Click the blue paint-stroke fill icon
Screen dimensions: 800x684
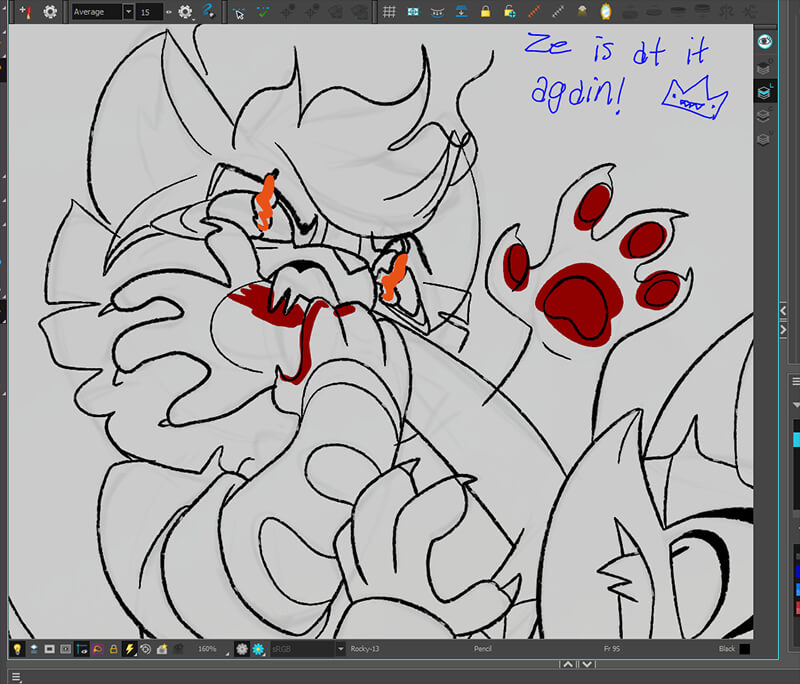[x=208, y=11]
